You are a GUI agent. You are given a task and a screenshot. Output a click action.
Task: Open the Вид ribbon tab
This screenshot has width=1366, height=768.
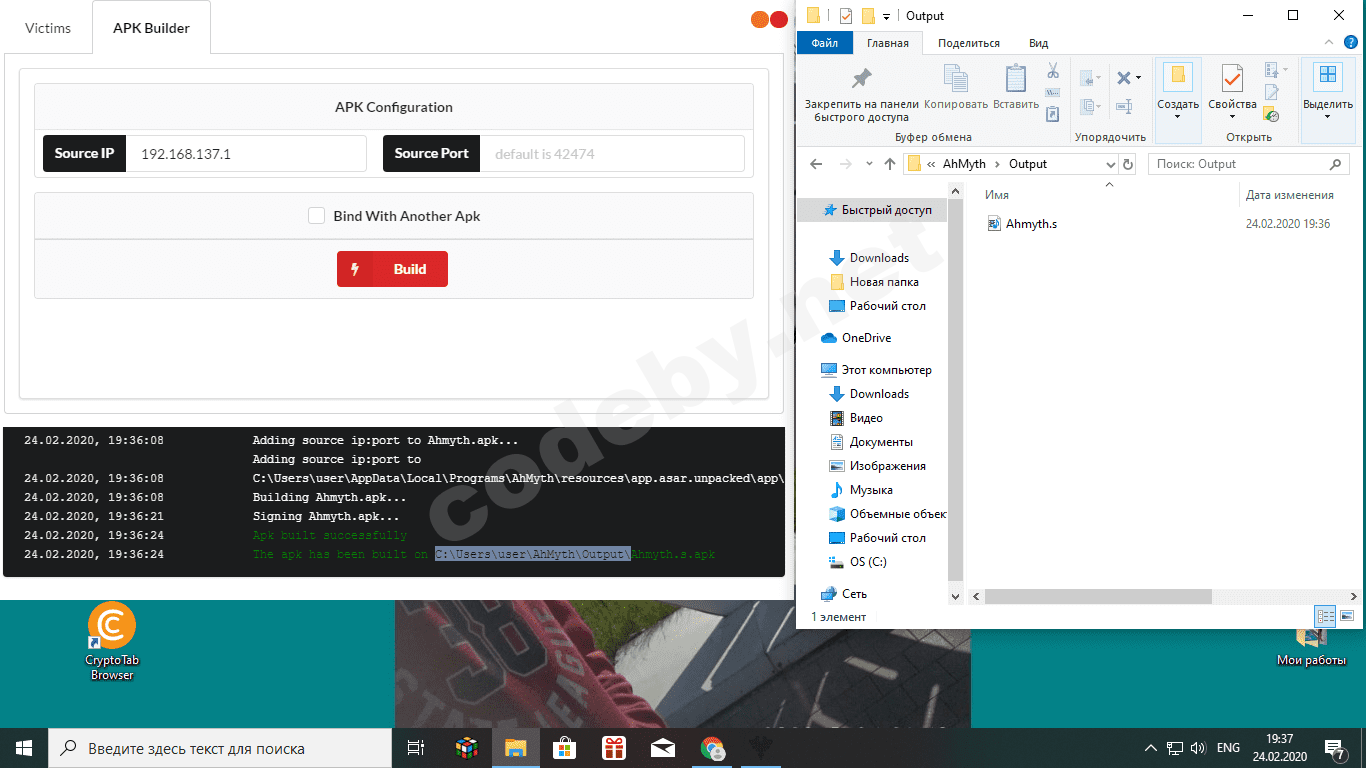(x=1038, y=43)
